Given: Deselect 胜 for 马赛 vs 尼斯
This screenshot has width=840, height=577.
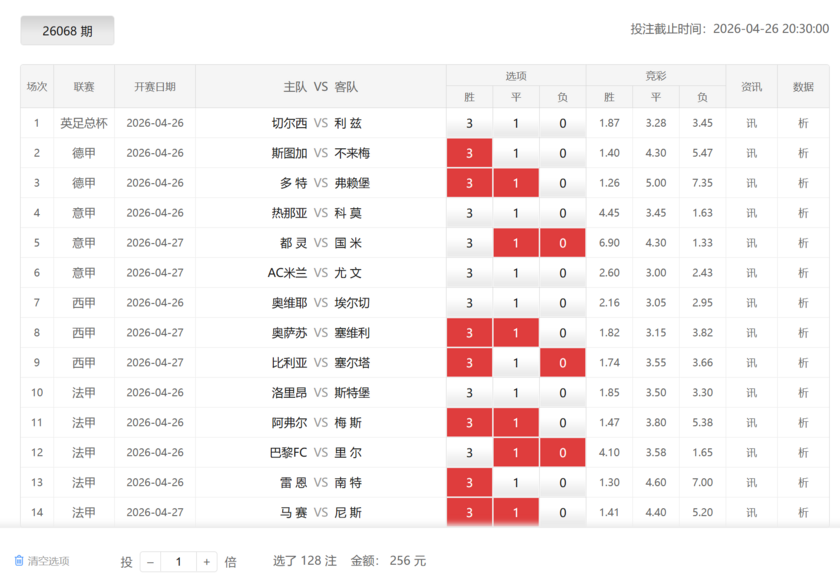Looking at the screenshot, I should tap(469, 512).
